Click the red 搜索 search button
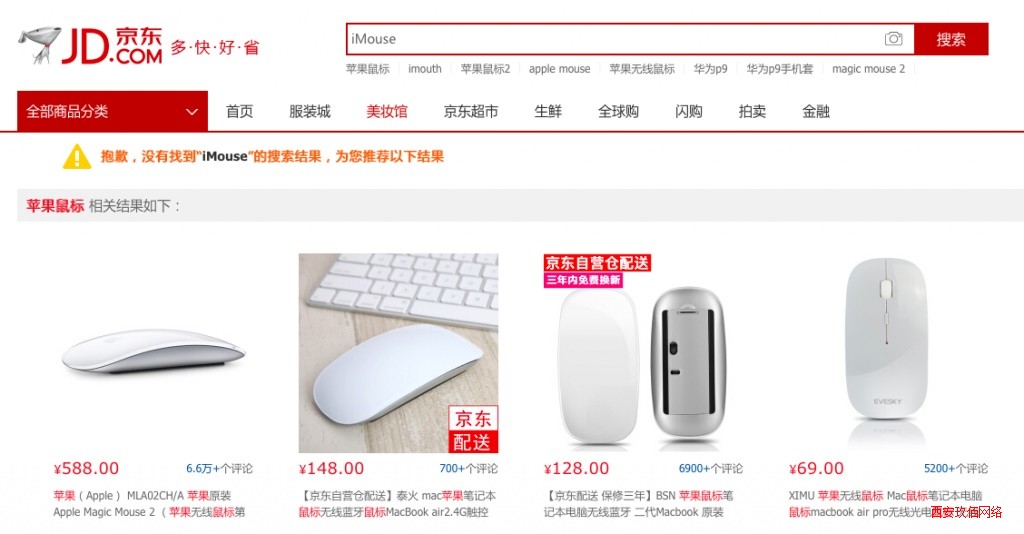1024x534 pixels. (x=951, y=39)
